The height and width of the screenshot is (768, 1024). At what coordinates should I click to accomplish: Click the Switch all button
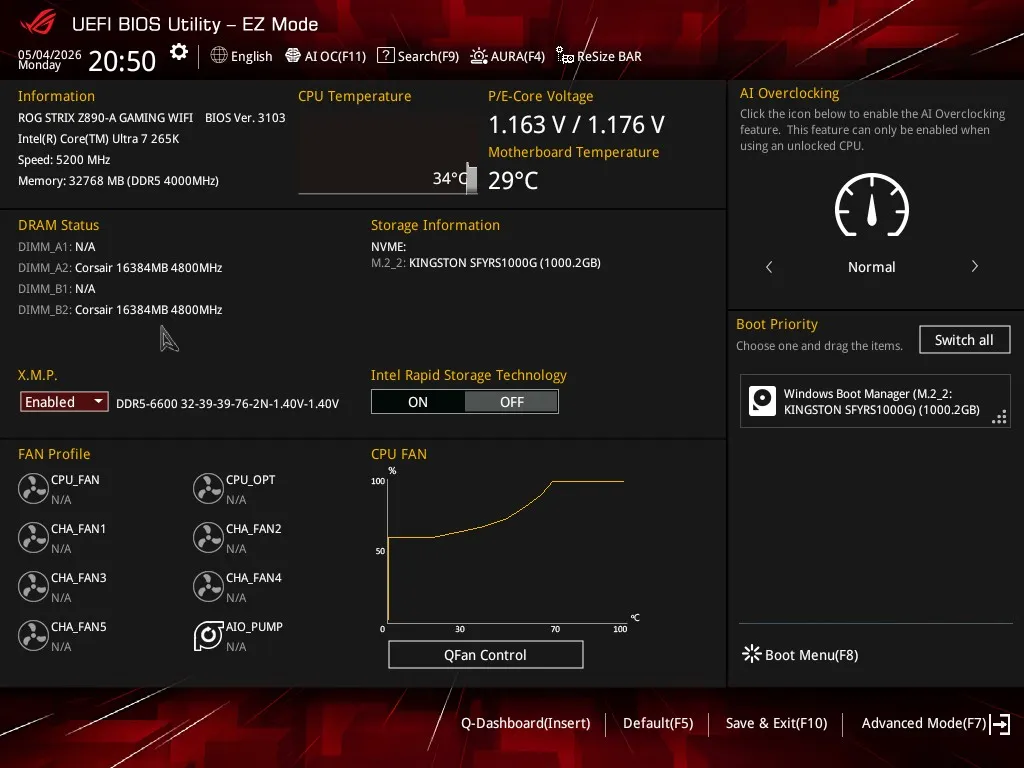[x=965, y=340]
